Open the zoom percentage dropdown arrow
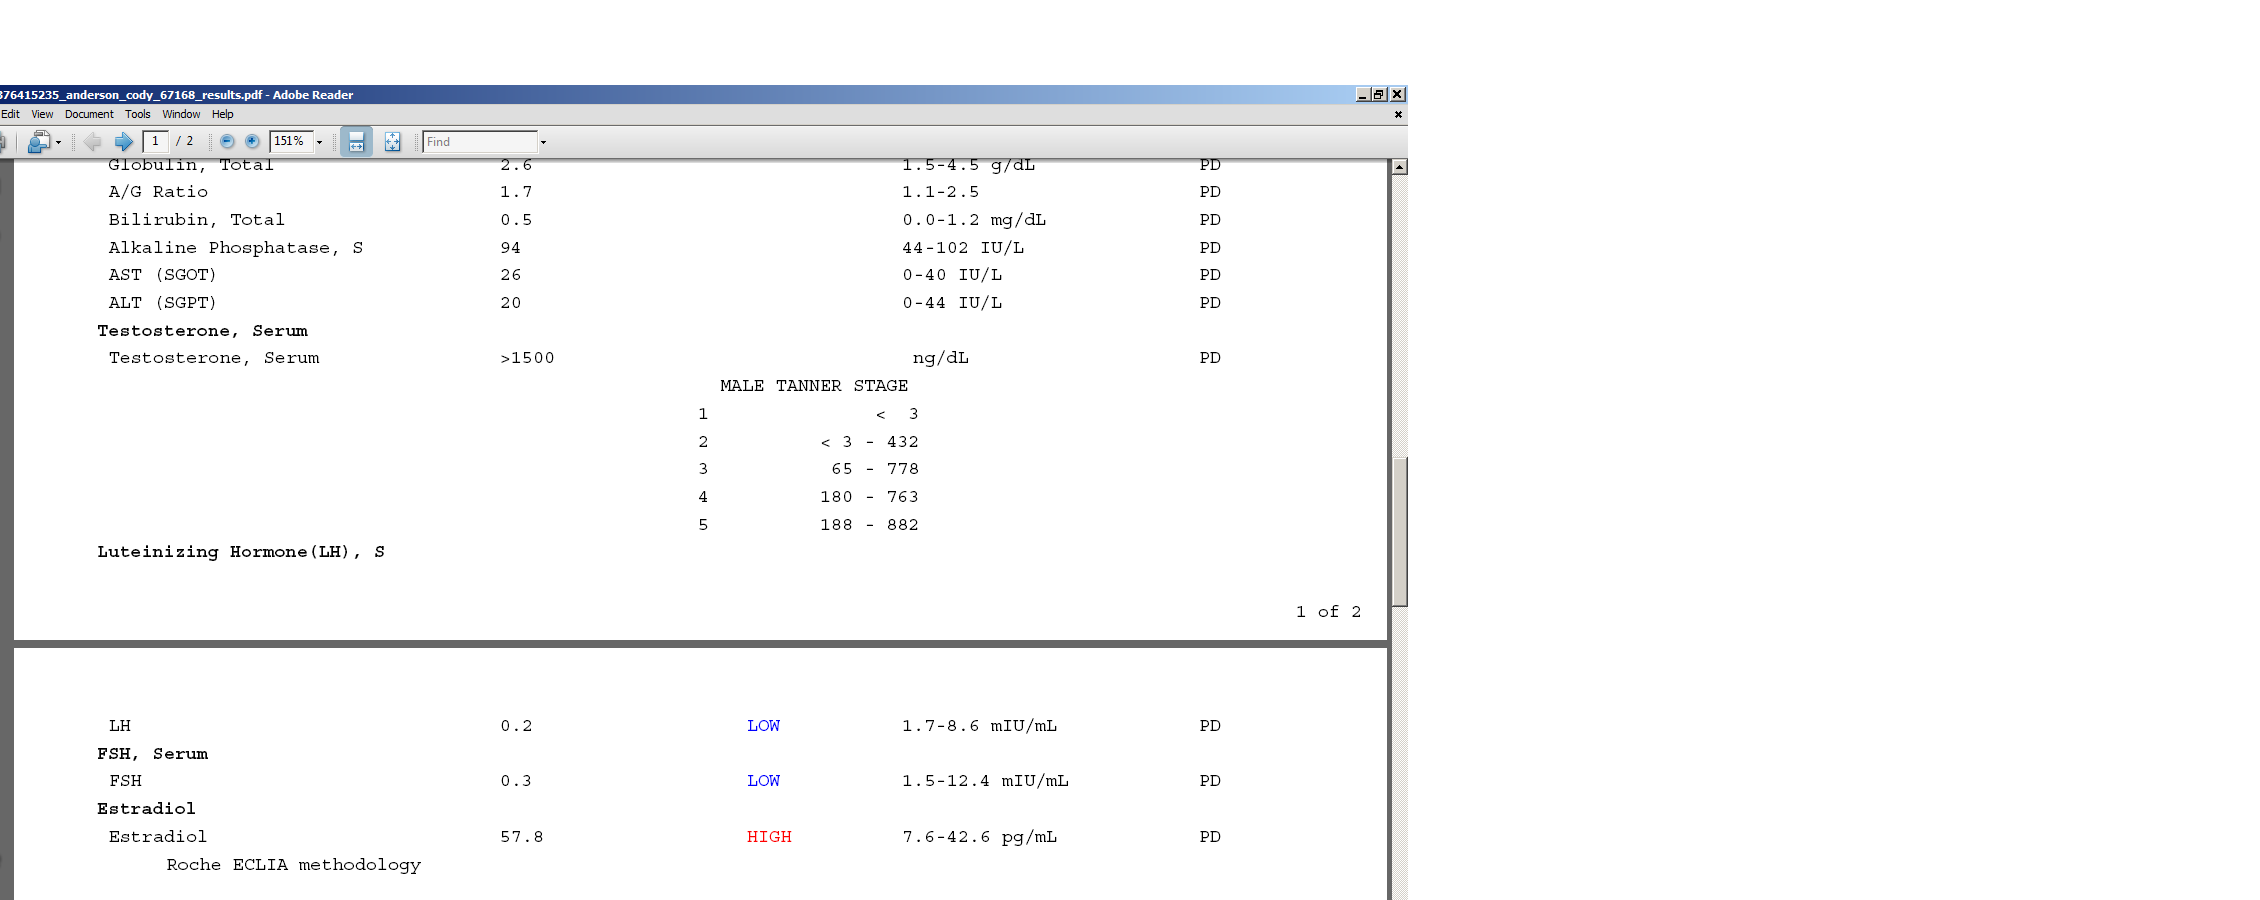 pos(320,142)
